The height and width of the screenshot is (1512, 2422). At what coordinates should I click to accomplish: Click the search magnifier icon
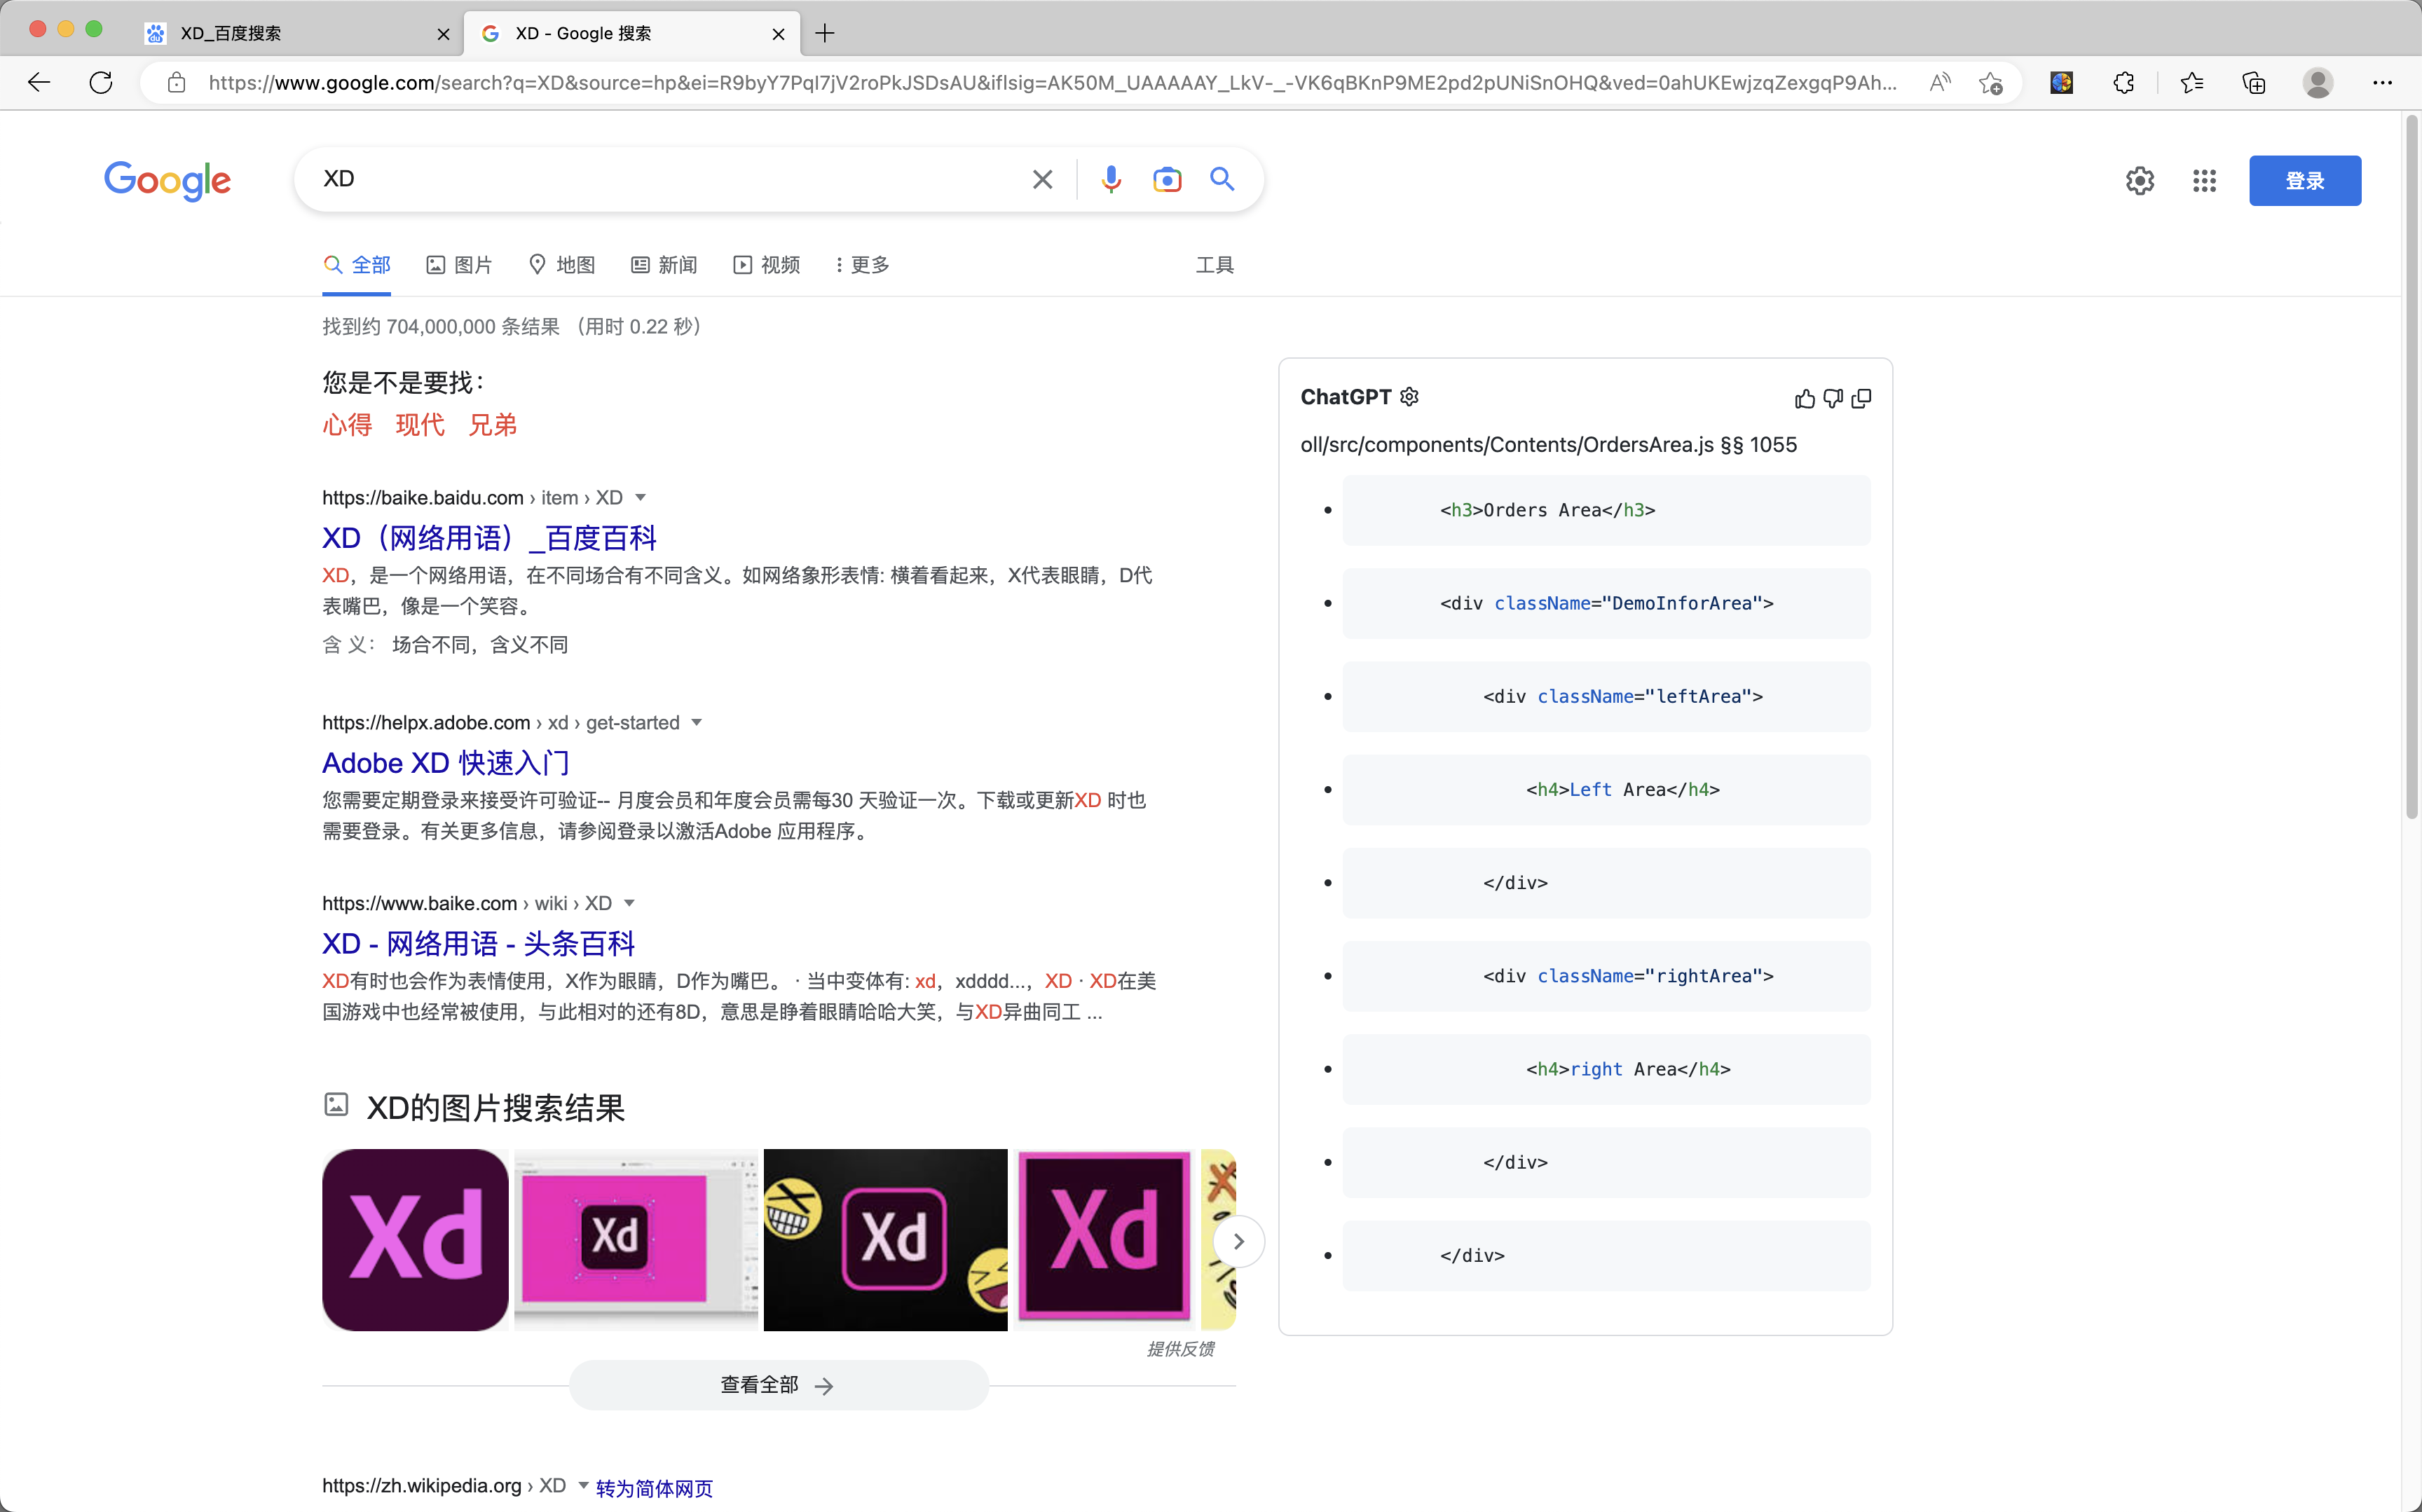[x=1221, y=179]
